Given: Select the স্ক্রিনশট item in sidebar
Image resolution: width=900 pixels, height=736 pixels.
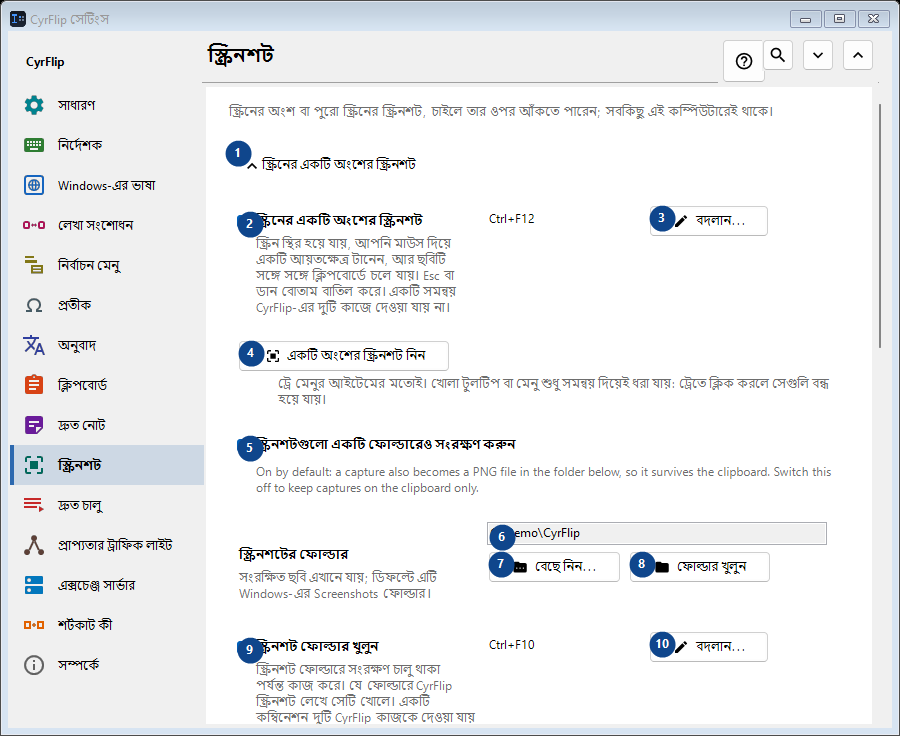Looking at the screenshot, I should [x=107, y=465].
